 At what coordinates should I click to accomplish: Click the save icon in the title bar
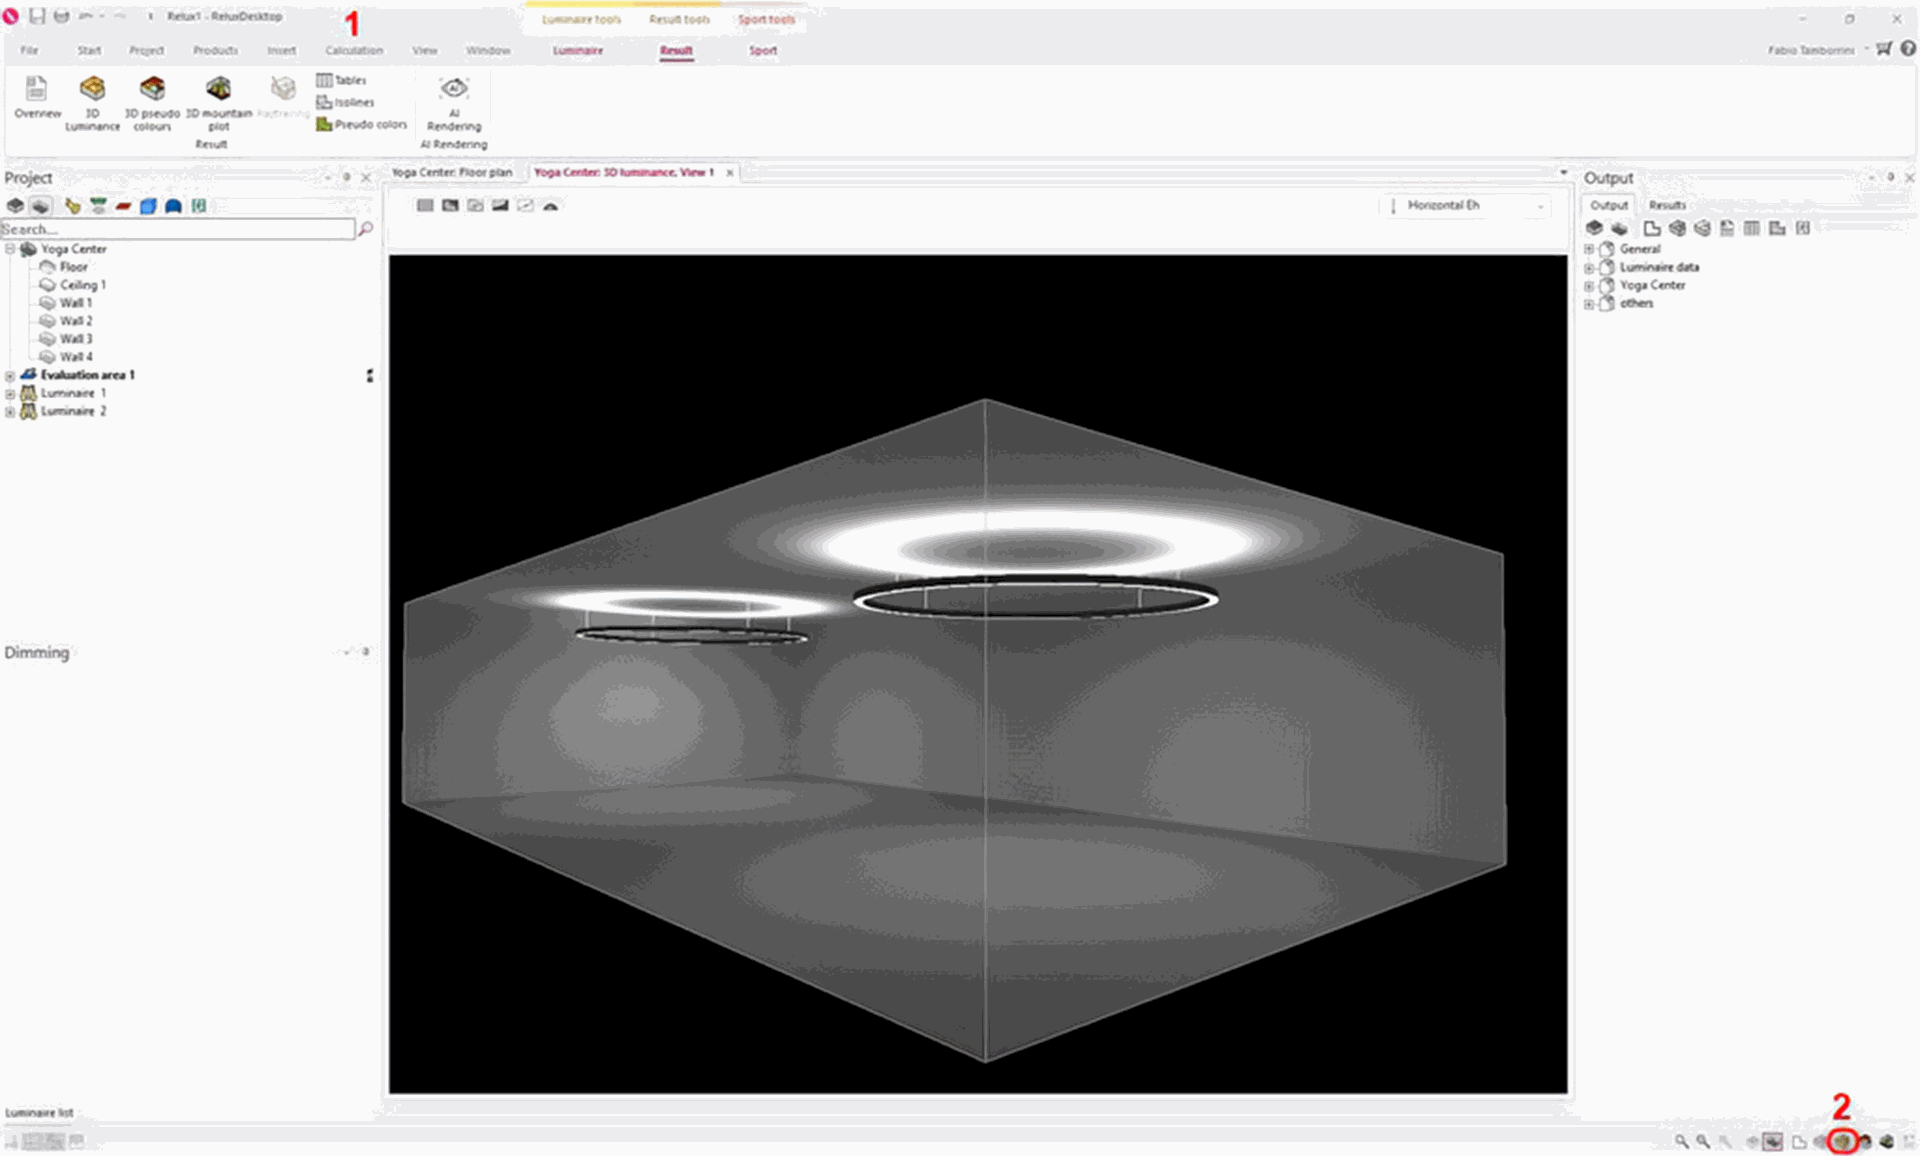pos(37,16)
